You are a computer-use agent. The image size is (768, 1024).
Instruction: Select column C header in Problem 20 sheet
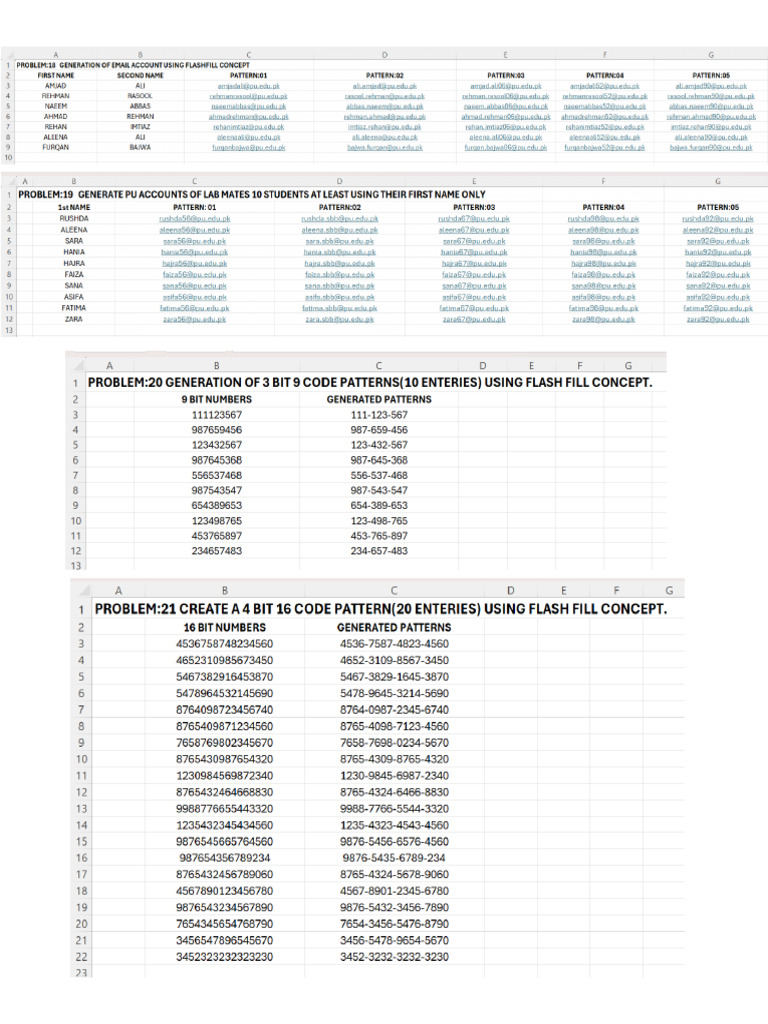[x=378, y=366]
